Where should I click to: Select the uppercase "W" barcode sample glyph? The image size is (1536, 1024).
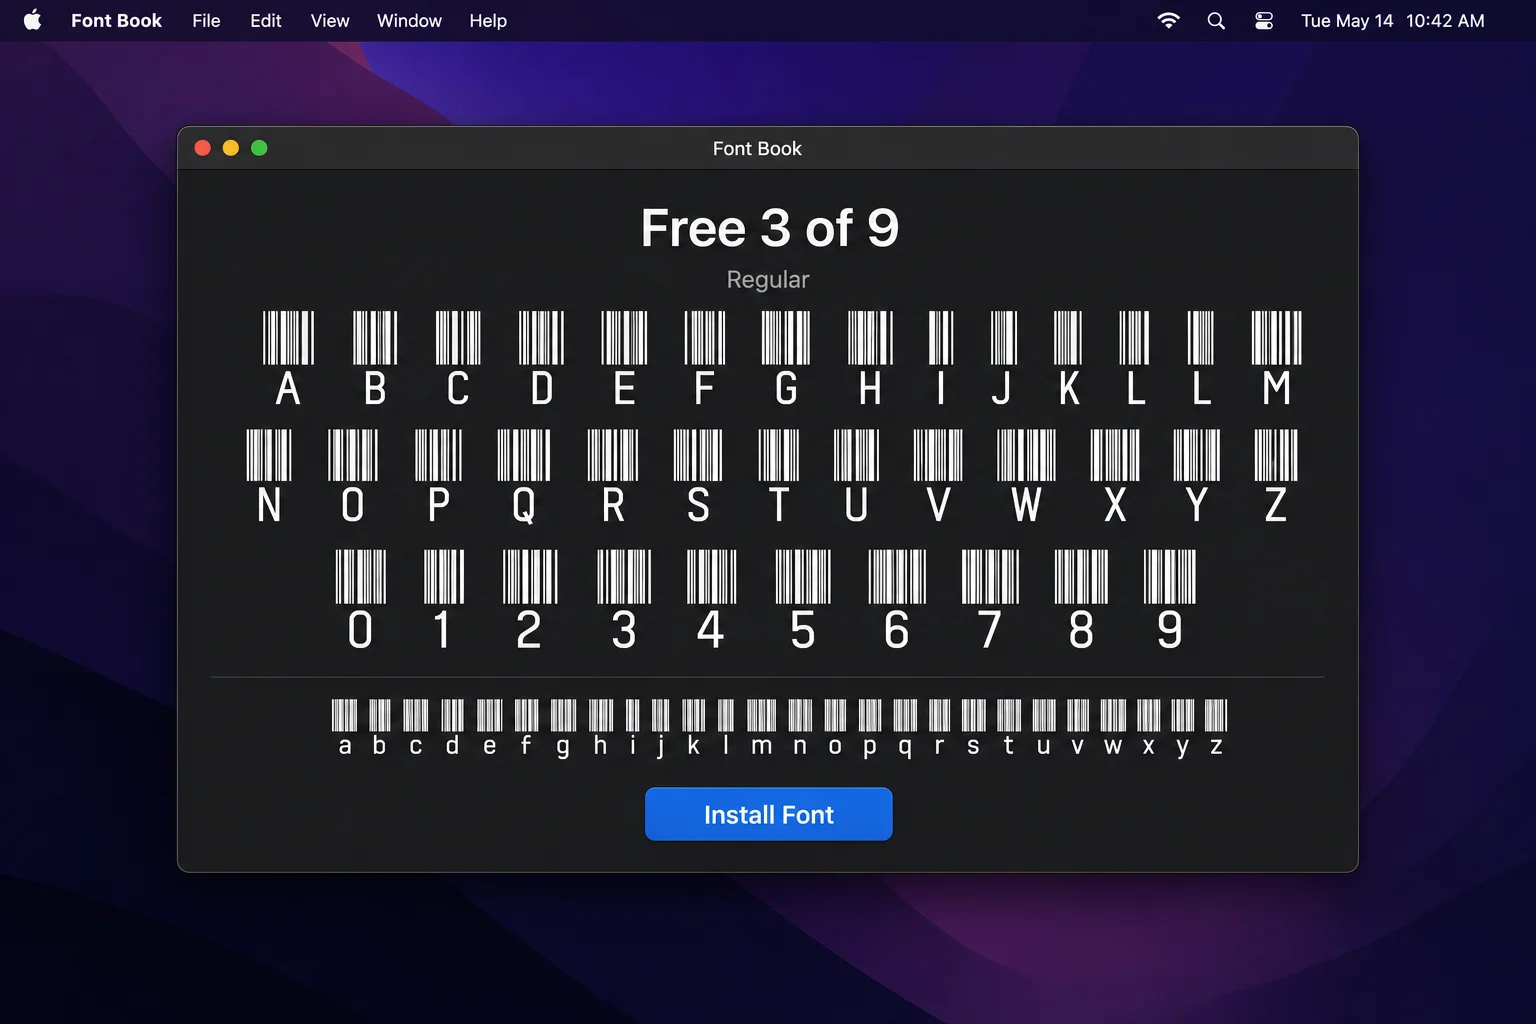[1026, 476]
